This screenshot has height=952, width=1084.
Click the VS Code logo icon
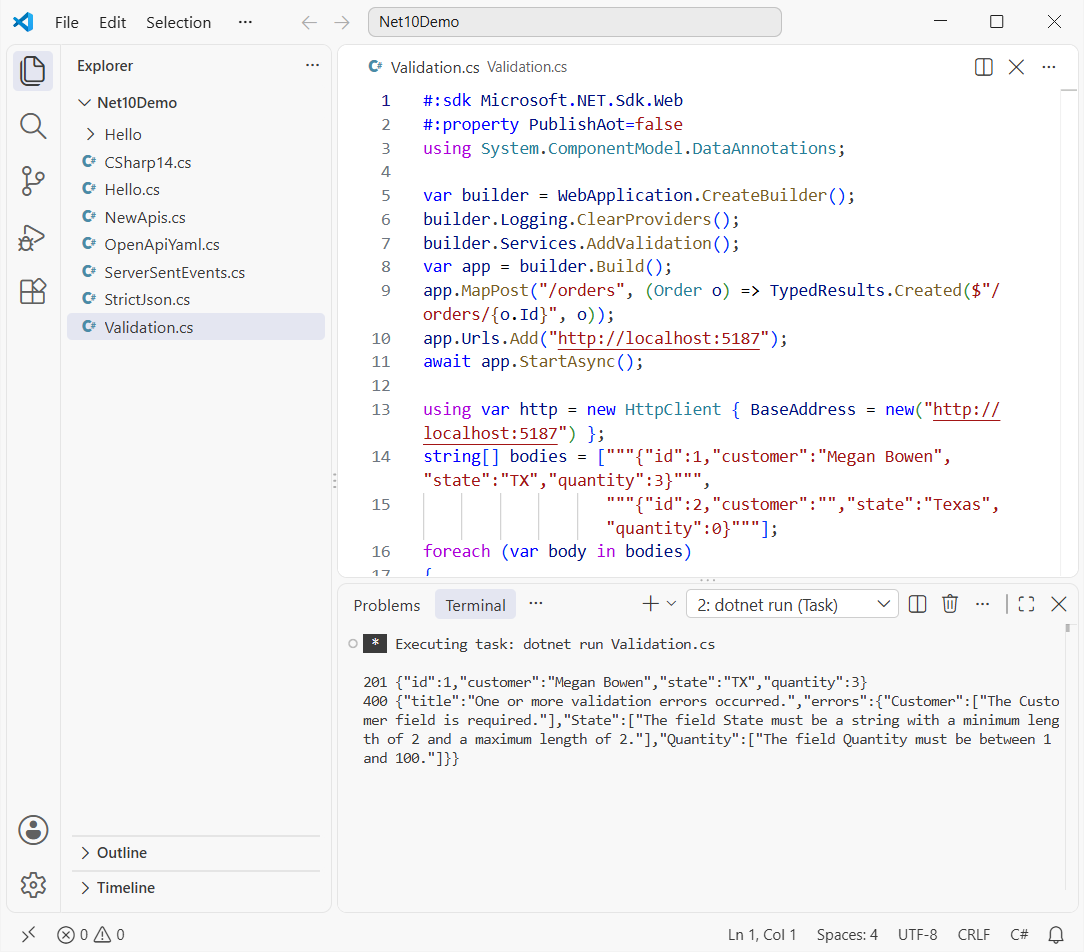(23, 22)
